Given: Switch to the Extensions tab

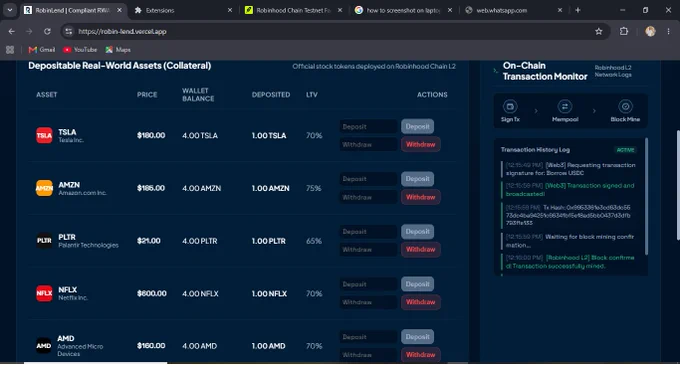Looking at the screenshot, I should [x=183, y=10].
